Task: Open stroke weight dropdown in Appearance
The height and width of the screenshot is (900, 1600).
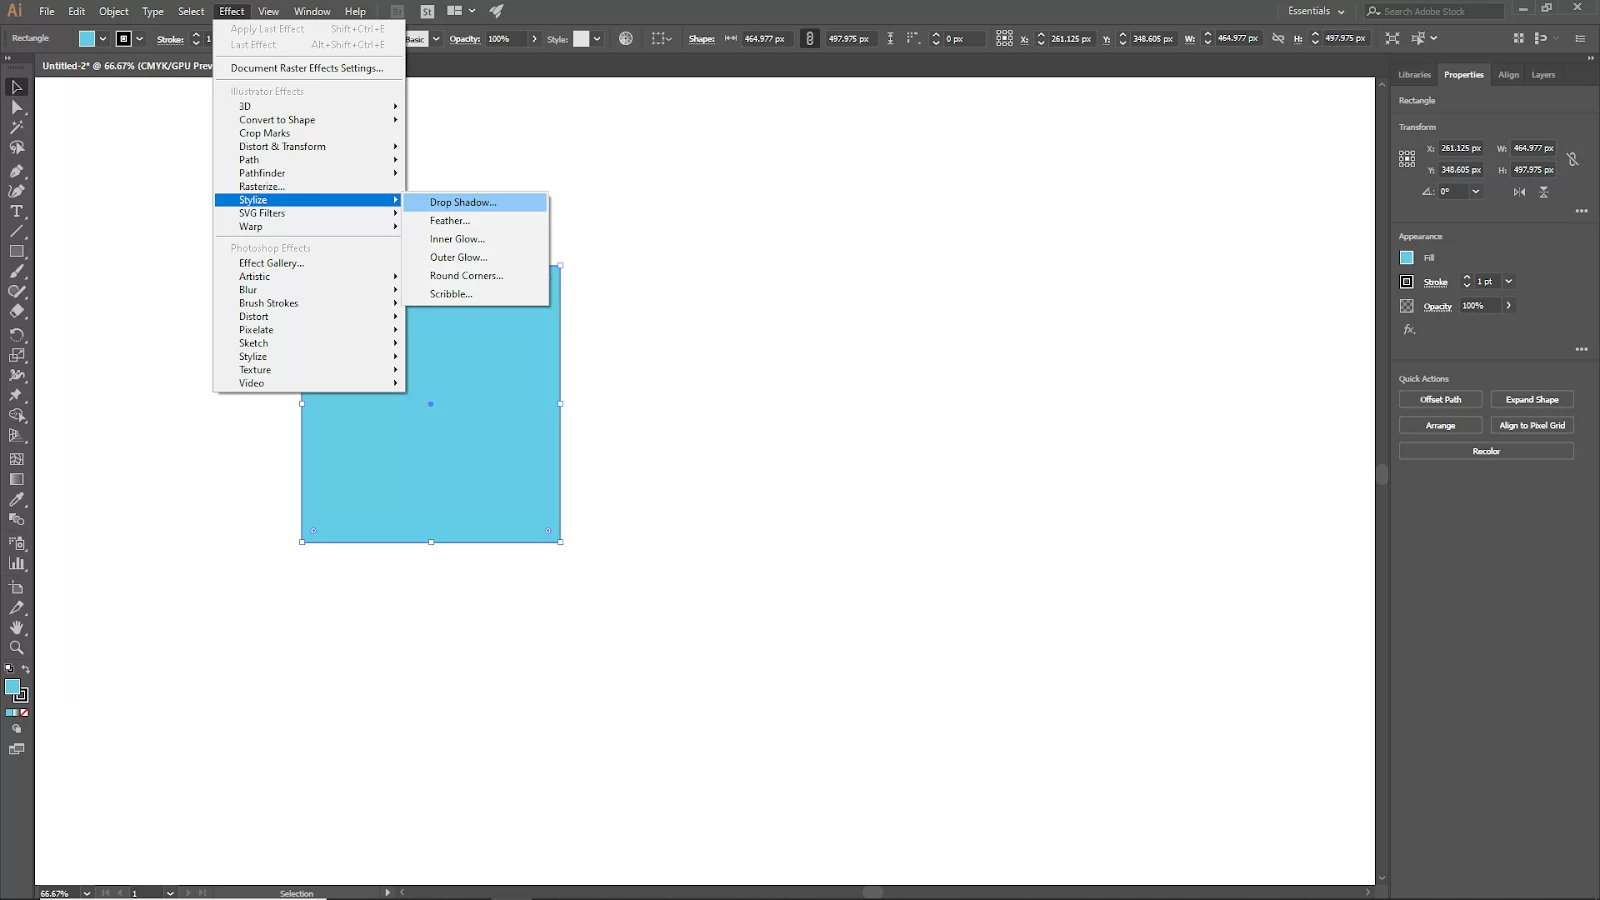Action: coord(1509,282)
